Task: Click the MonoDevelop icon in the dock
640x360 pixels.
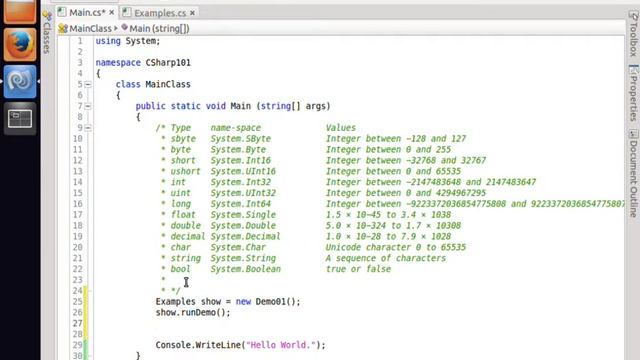Action: tap(20, 81)
